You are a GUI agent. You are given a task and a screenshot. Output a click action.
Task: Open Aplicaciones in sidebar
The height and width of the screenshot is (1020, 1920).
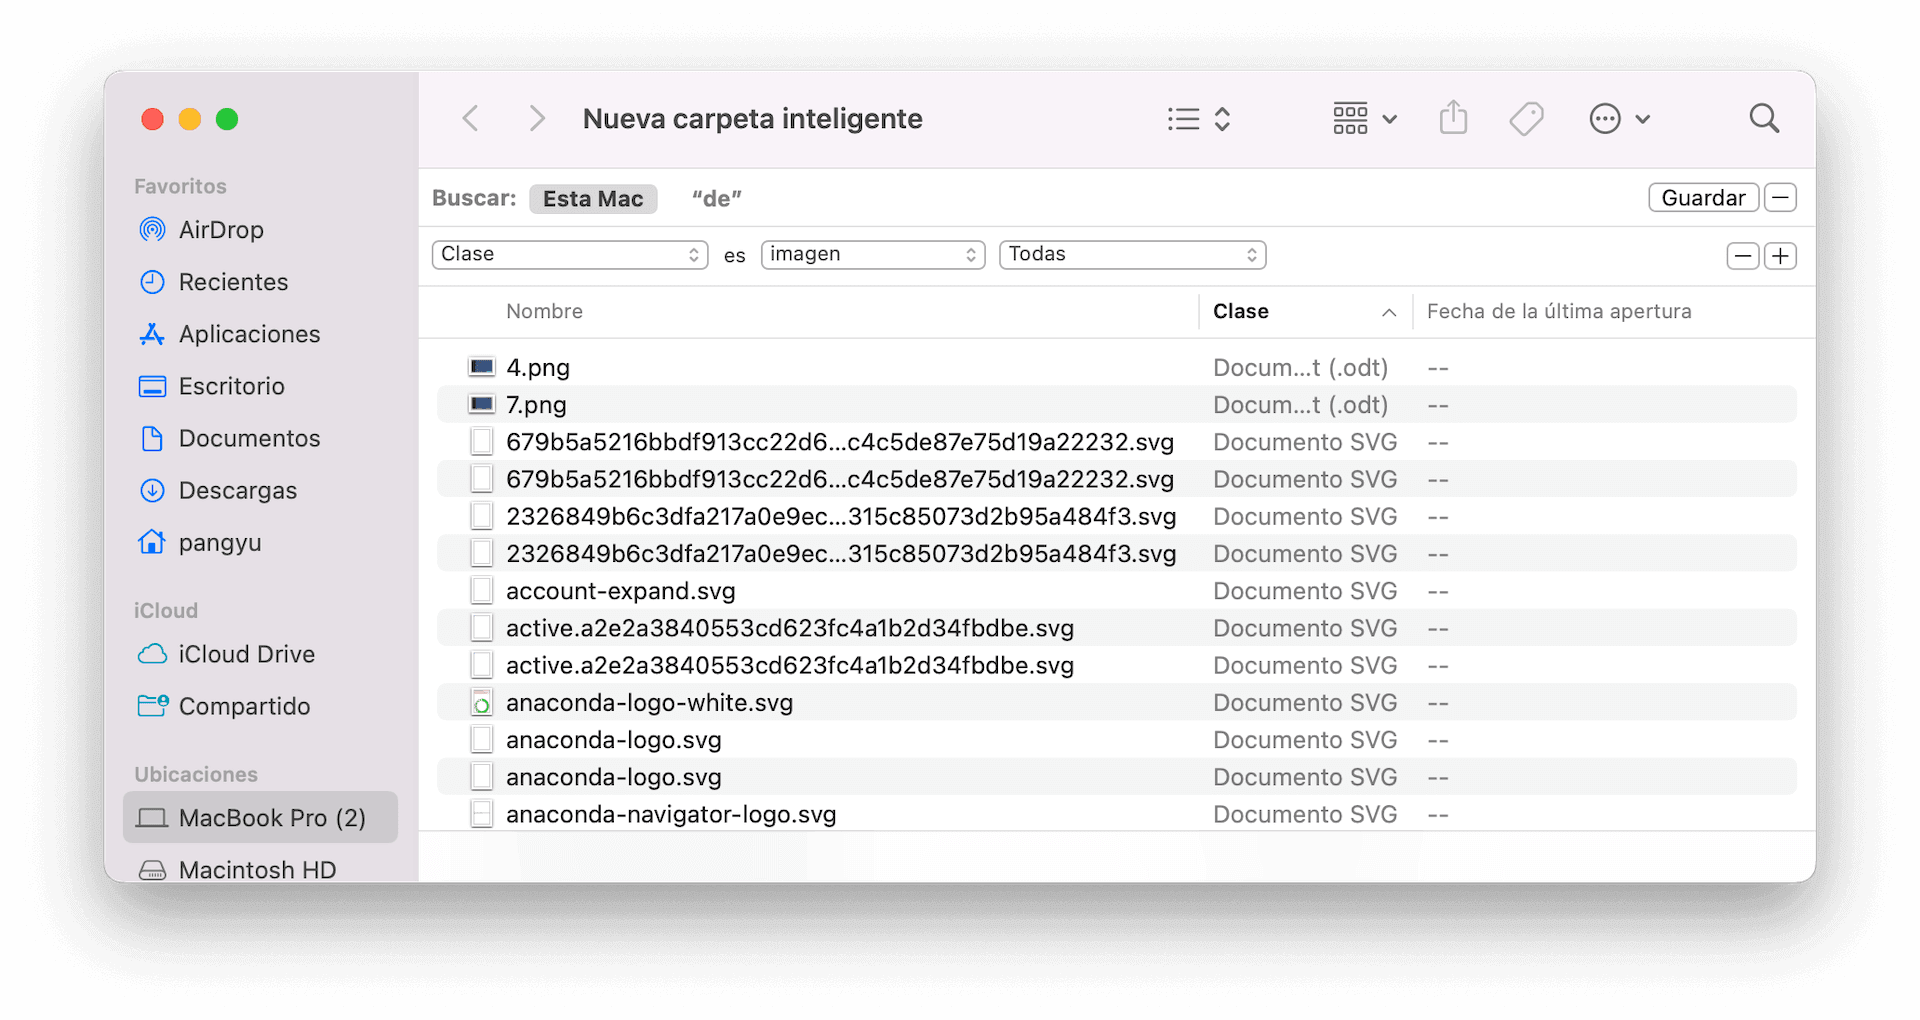coord(260,334)
